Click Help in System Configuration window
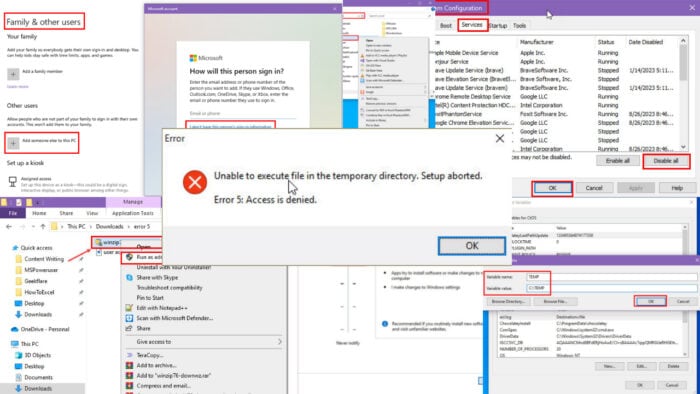 [x=677, y=188]
